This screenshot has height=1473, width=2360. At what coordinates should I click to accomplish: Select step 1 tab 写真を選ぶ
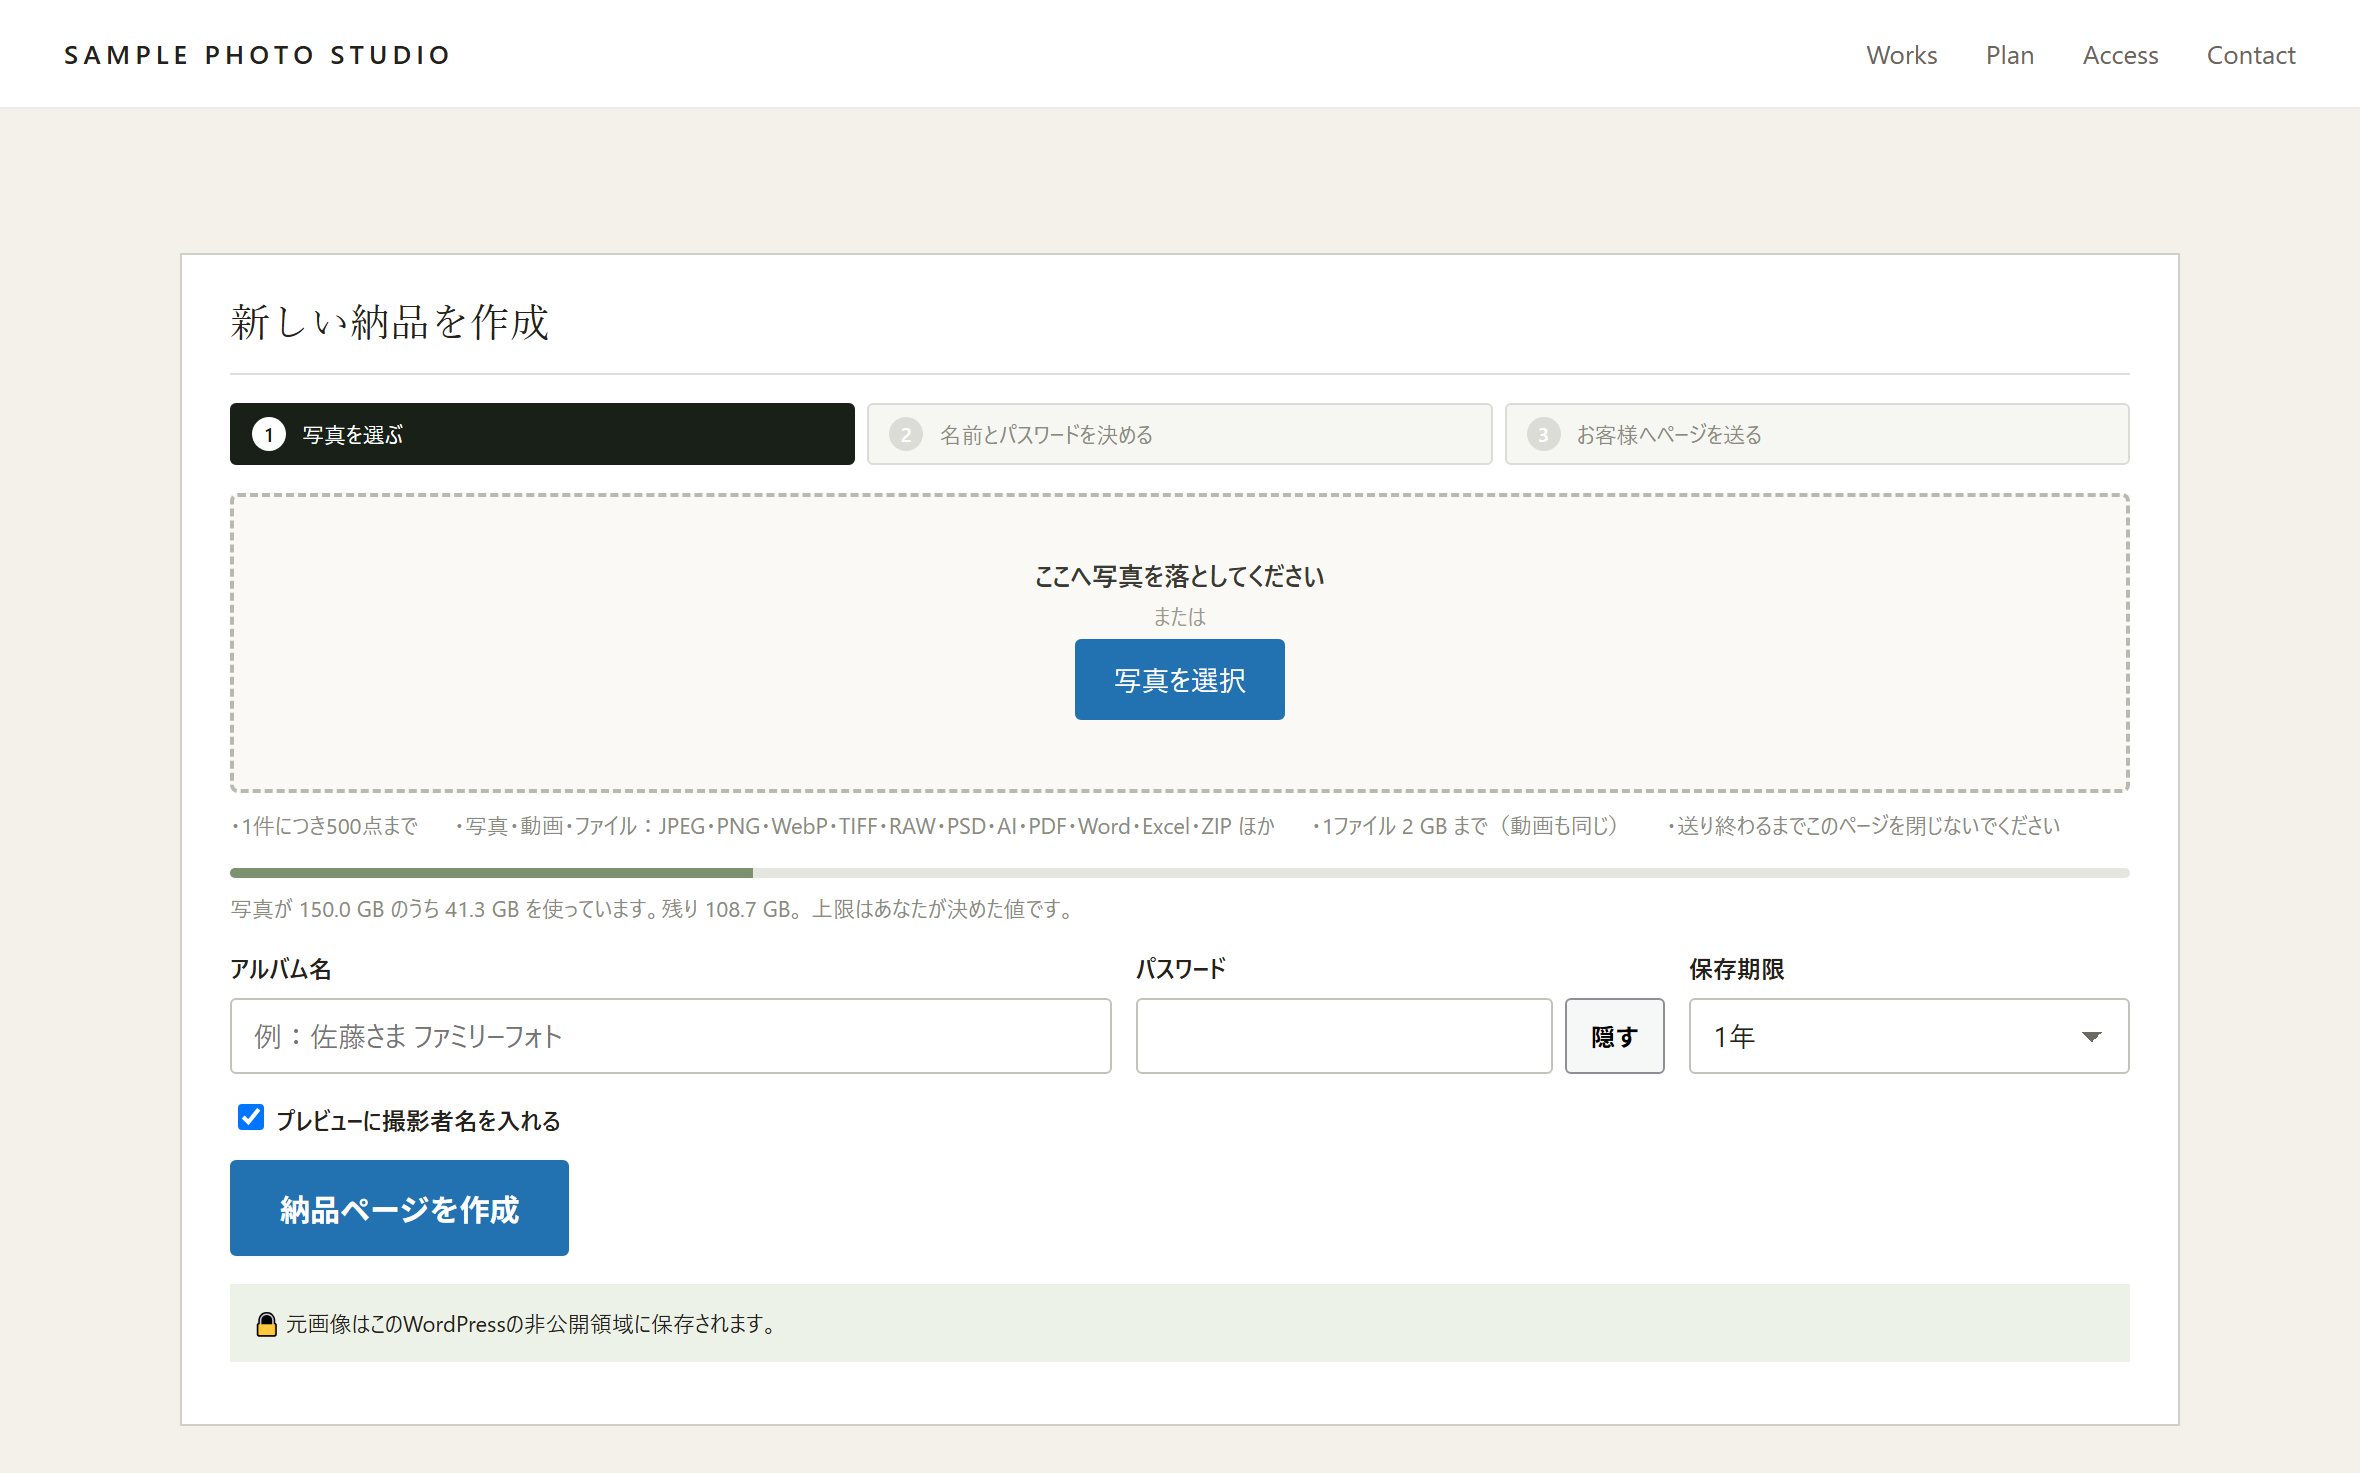(542, 434)
